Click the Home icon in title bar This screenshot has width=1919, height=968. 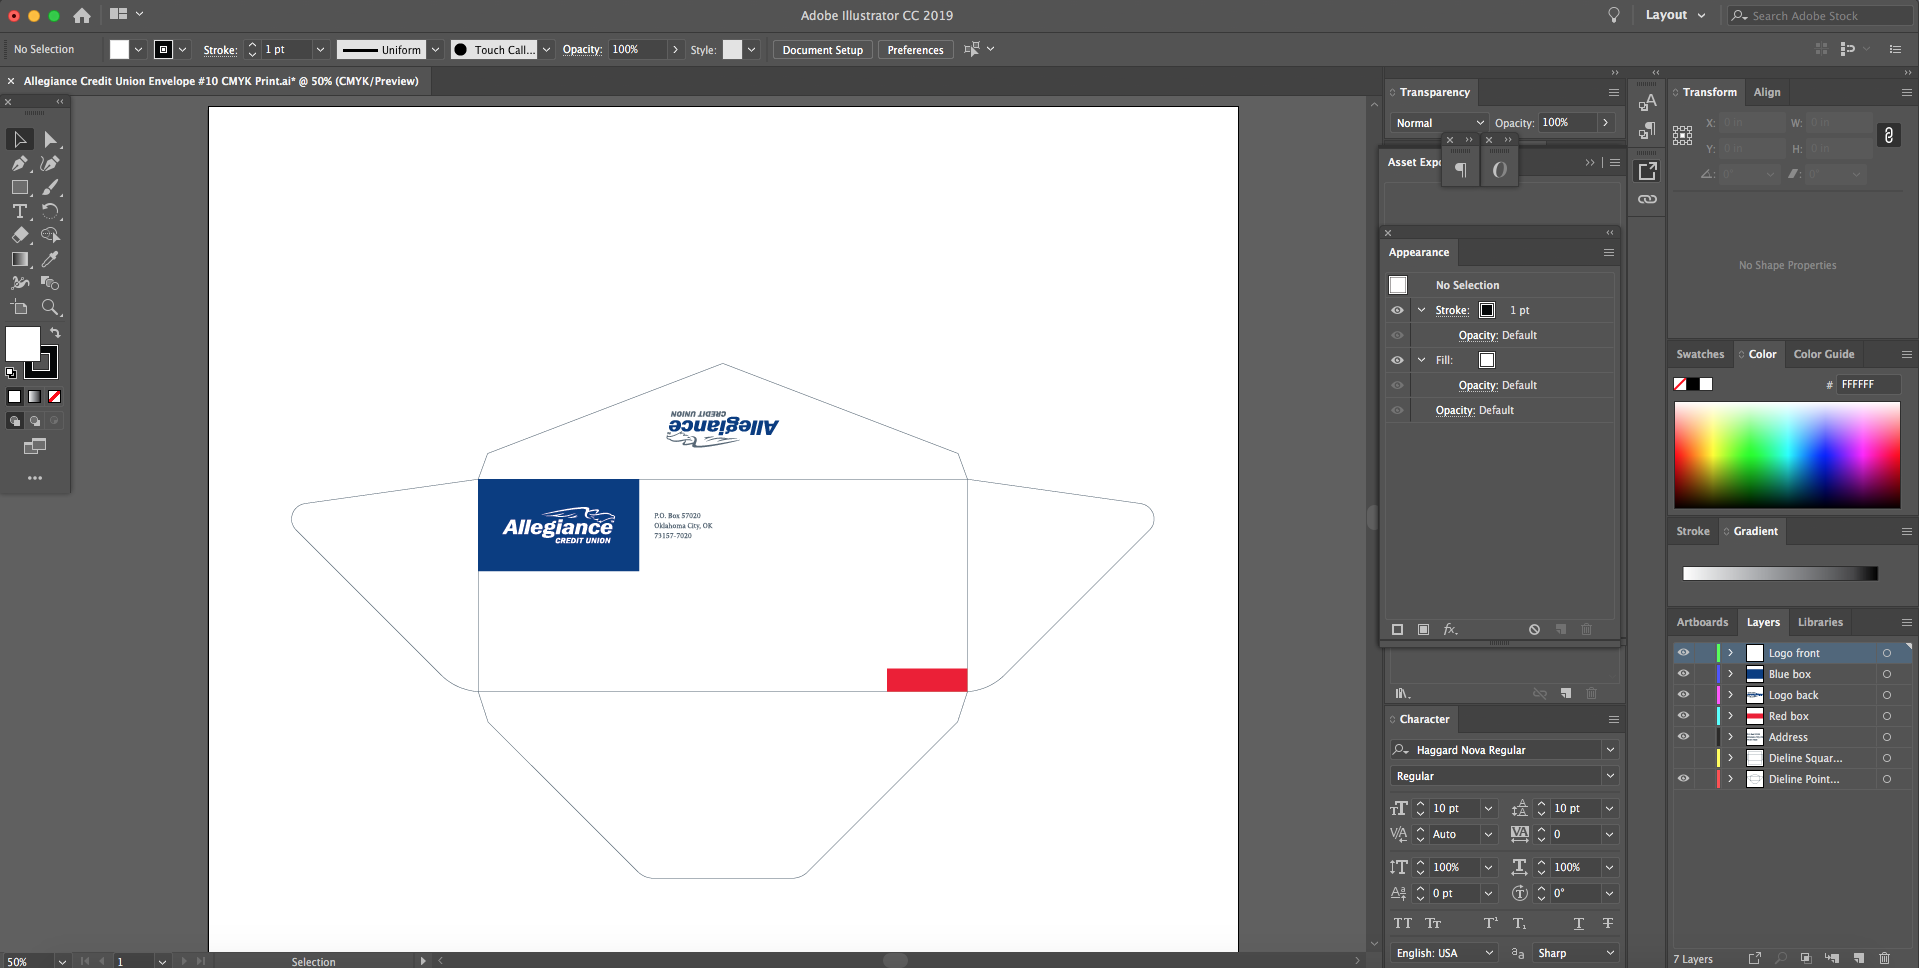tap(82, 15)
